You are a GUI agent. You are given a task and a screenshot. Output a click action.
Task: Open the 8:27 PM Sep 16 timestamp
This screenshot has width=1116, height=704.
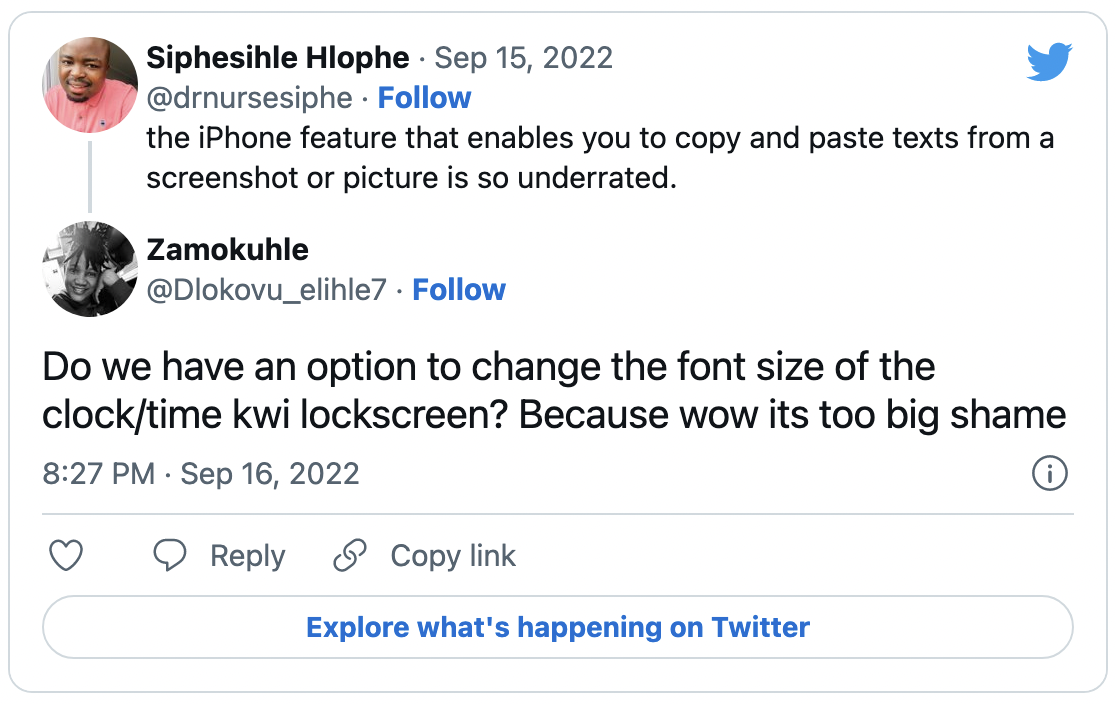tap(198, 474)
